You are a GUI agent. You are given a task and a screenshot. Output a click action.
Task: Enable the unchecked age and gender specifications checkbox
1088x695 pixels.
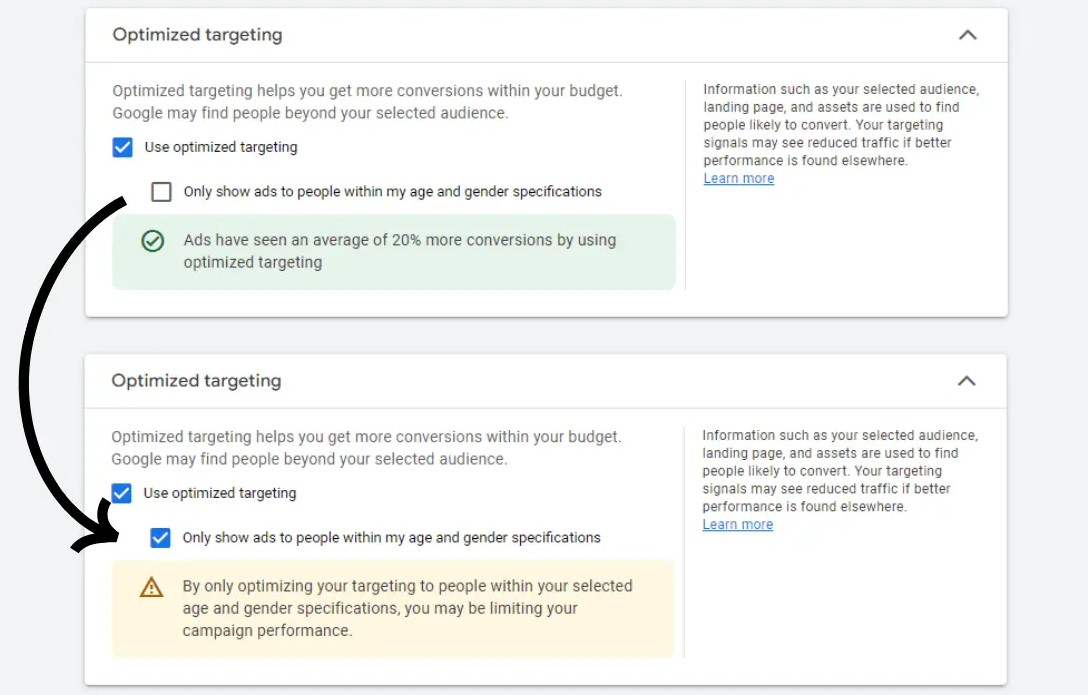point(161,192)
